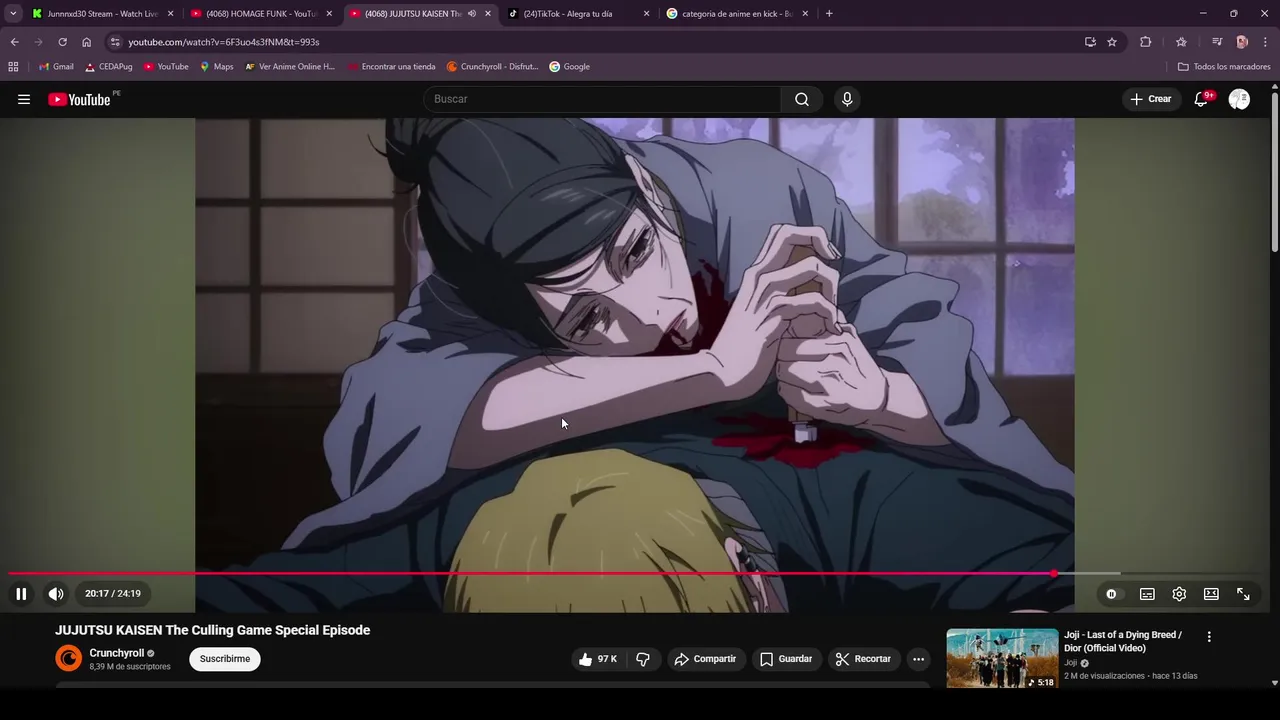This screenshot has width=1280, height=720.
Task: Open the browser three-dot menu
Action: [1266, 42]
